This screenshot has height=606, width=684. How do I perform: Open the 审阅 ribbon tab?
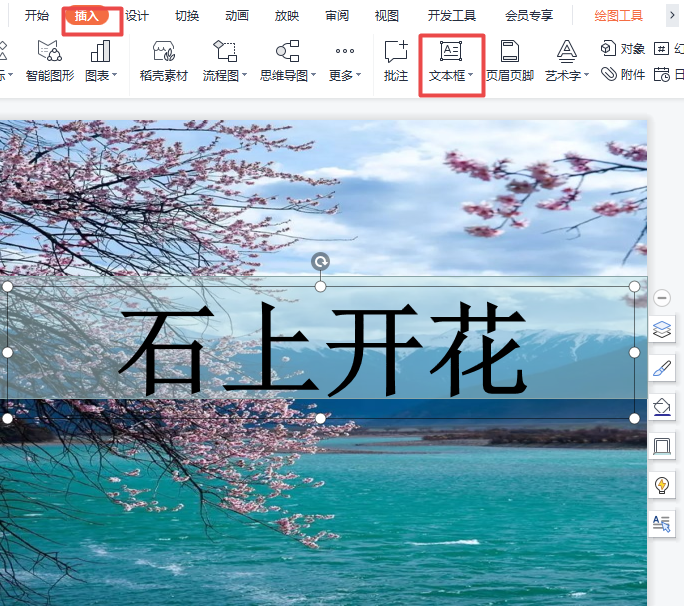[x=337, y=16]
